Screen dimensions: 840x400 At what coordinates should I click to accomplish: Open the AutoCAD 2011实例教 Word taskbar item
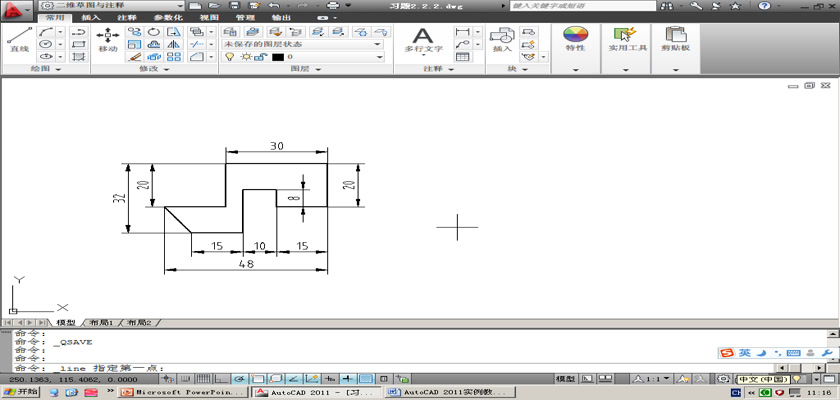point(449,393)
